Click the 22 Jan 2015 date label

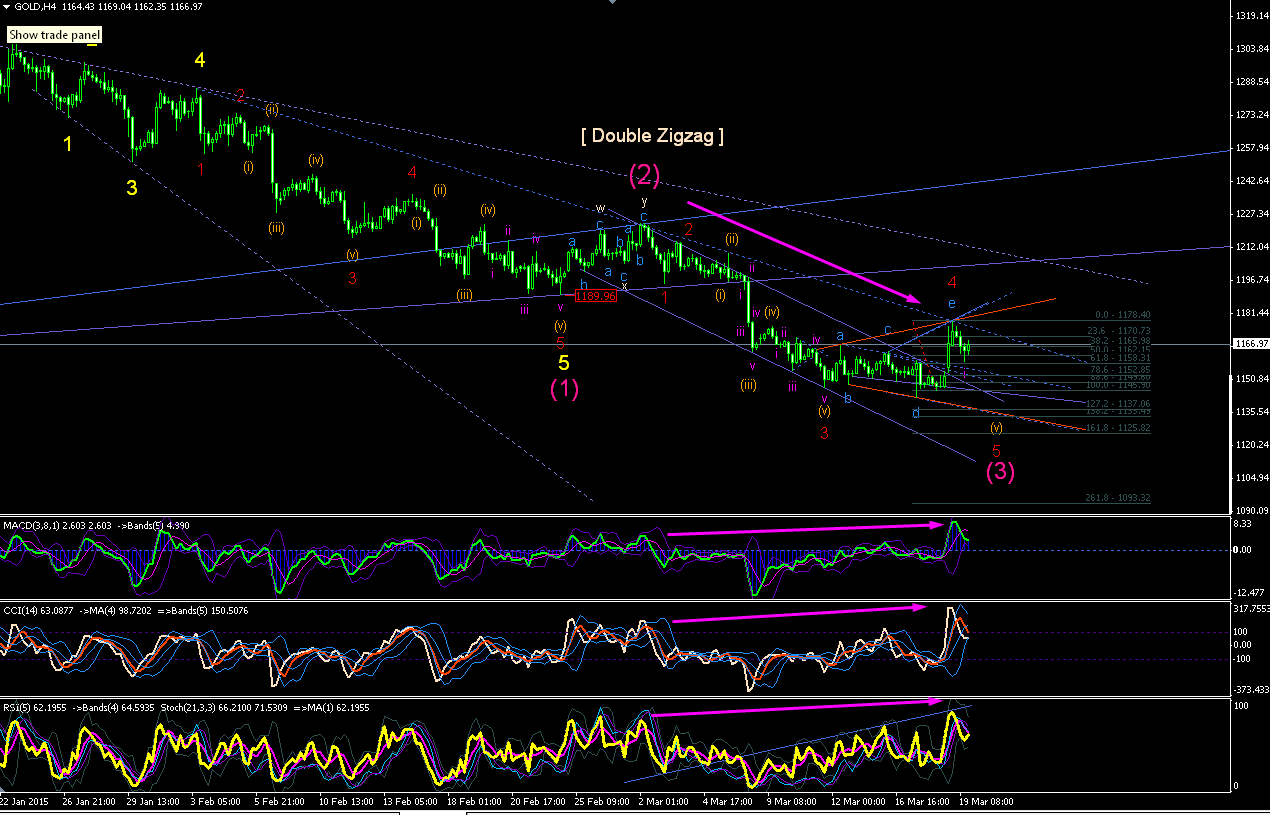pos(23,801)
